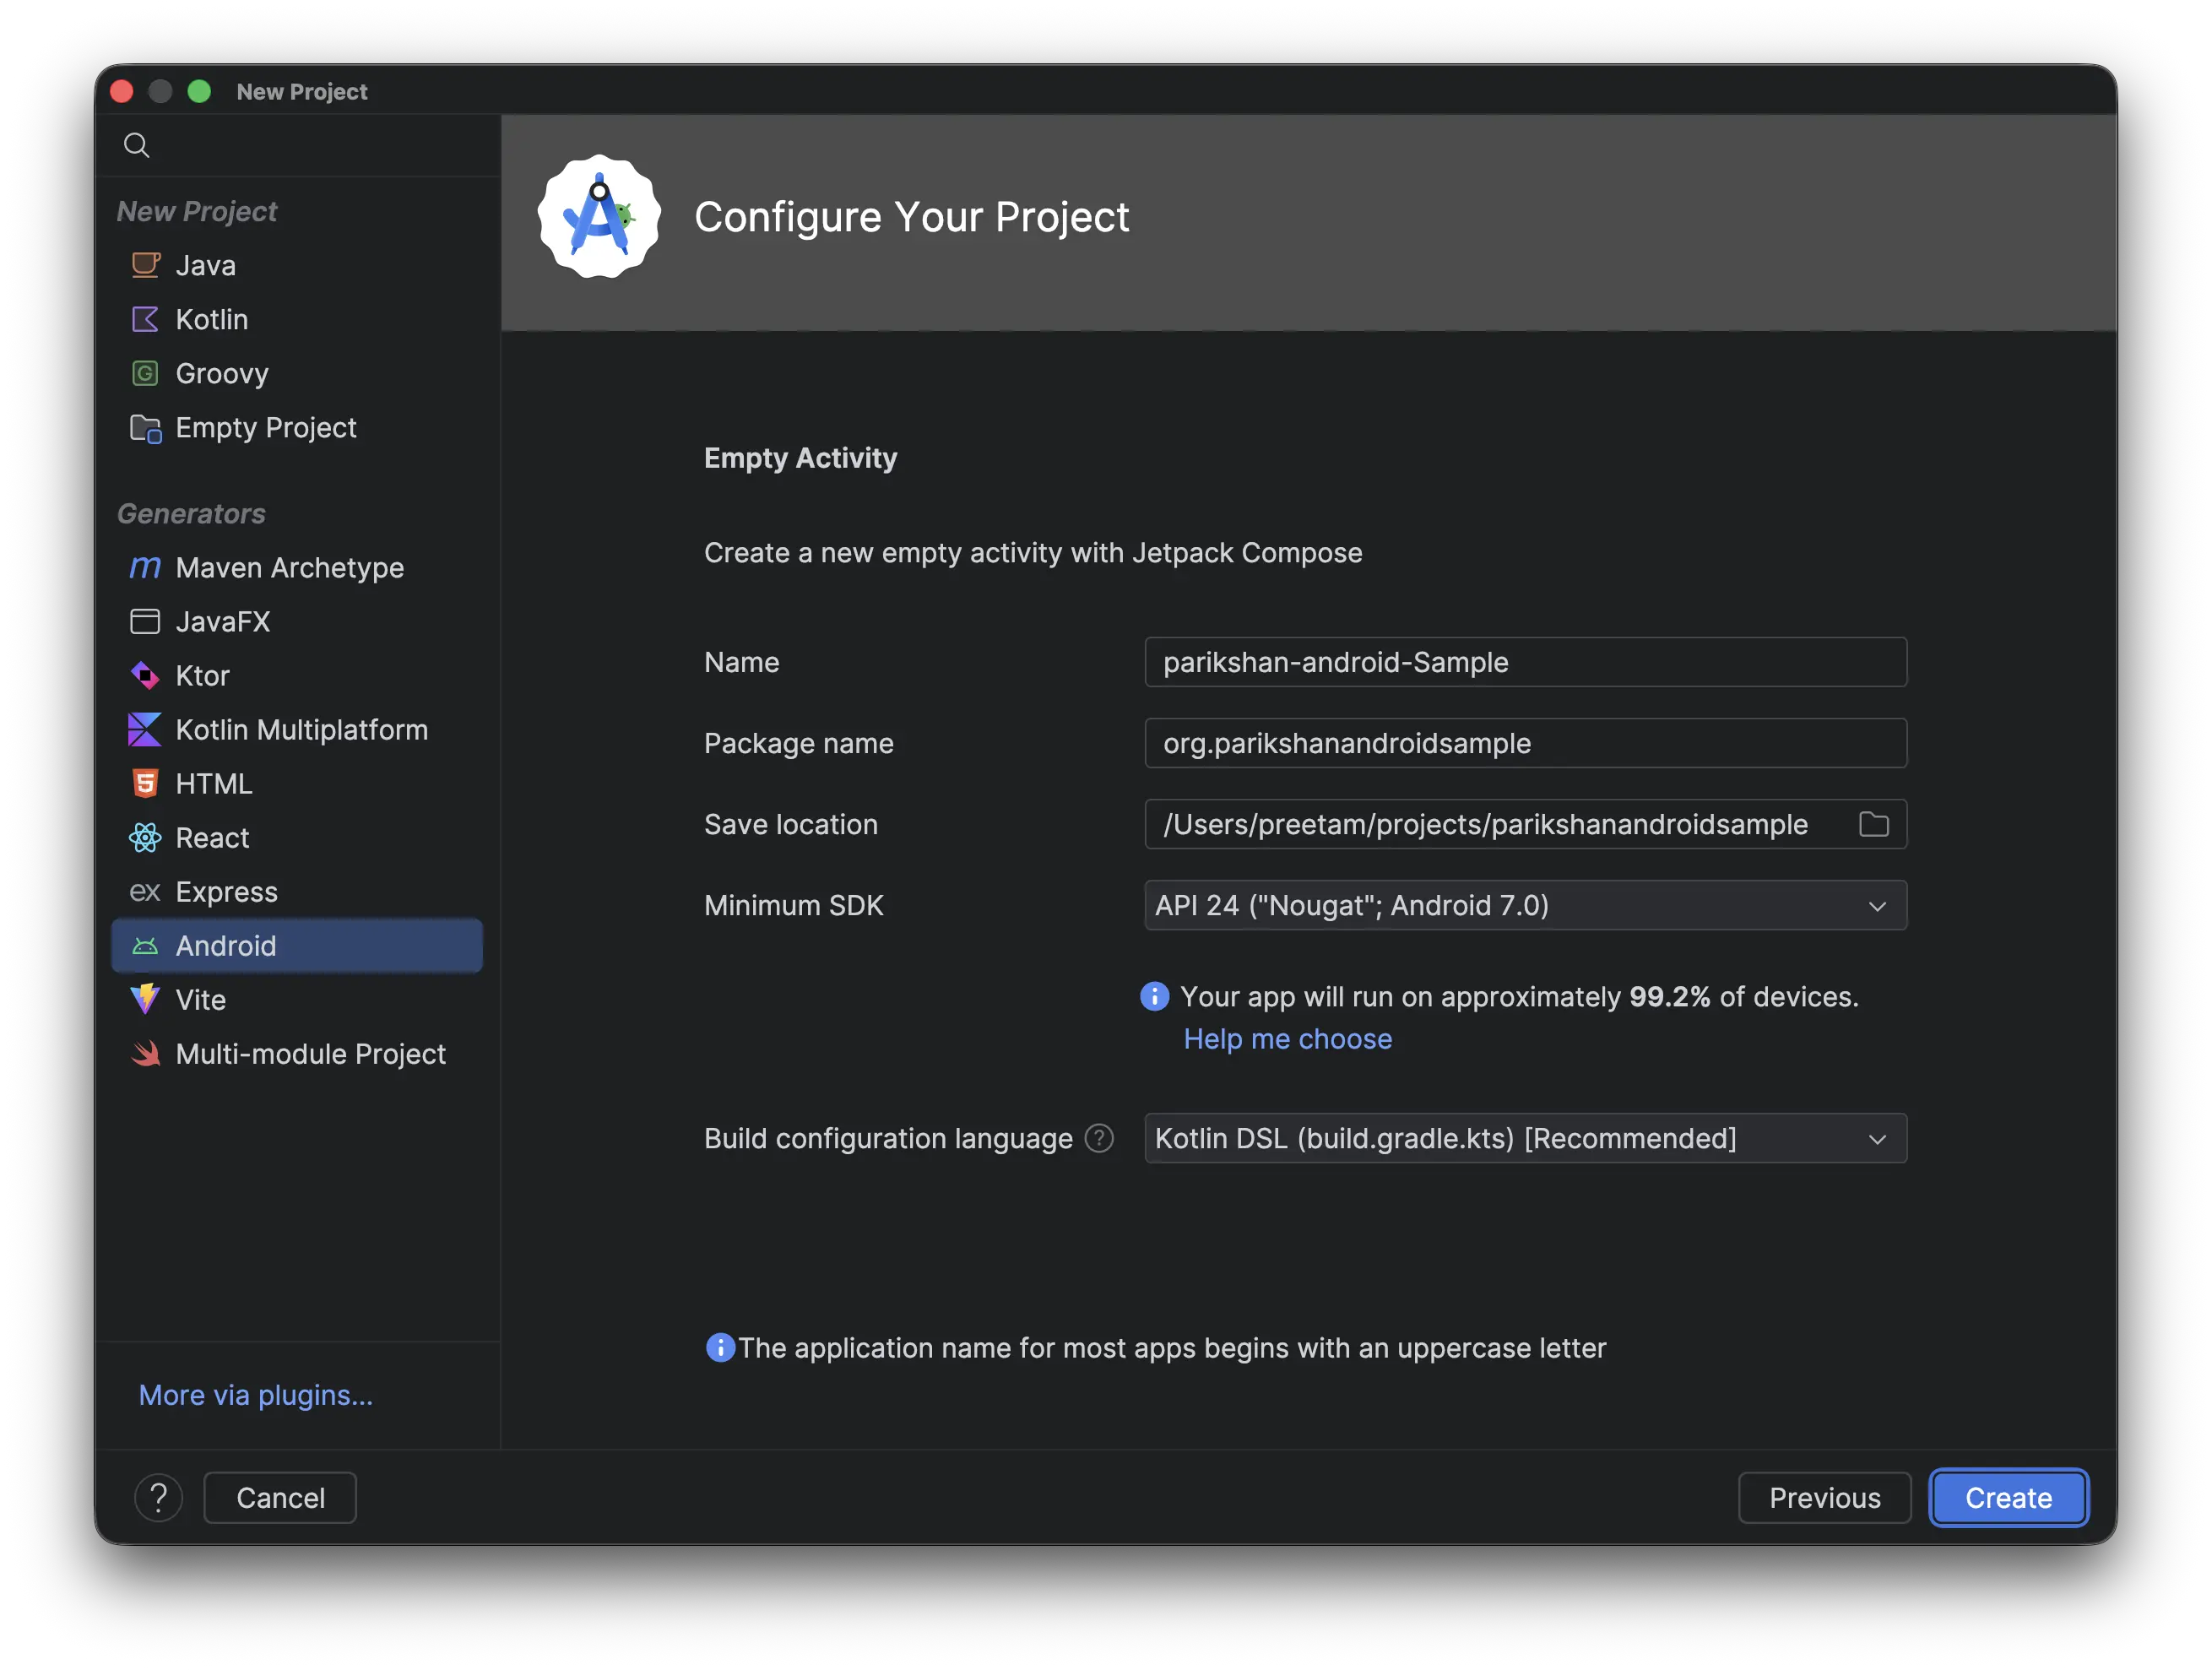The width and height of the screenshot is (2212, 1670).
Task: Browse for save location with folder icon
Action: click(1873, 824)
